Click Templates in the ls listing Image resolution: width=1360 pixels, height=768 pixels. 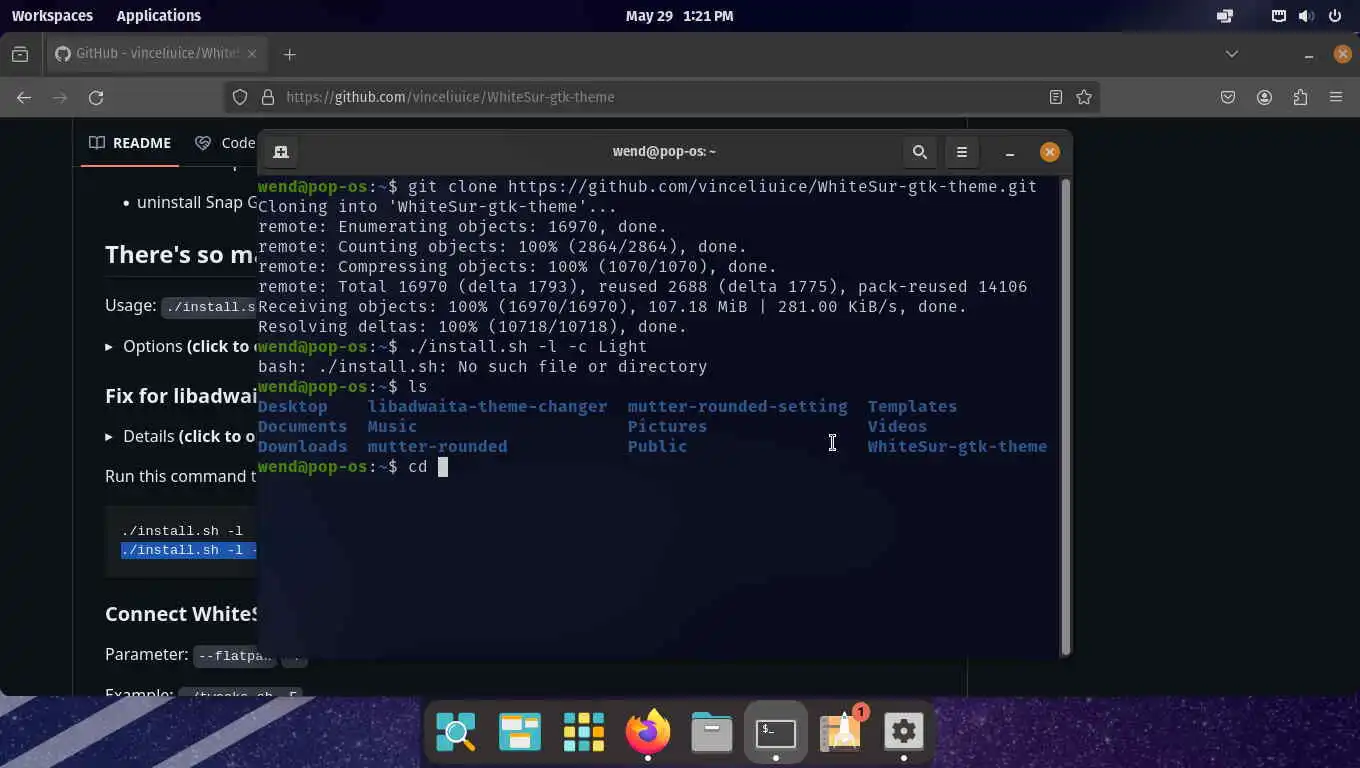912,406
